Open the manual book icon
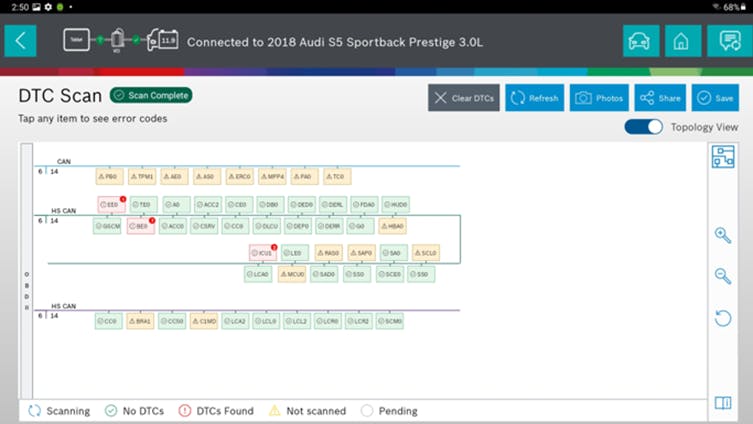 (722, 403)
